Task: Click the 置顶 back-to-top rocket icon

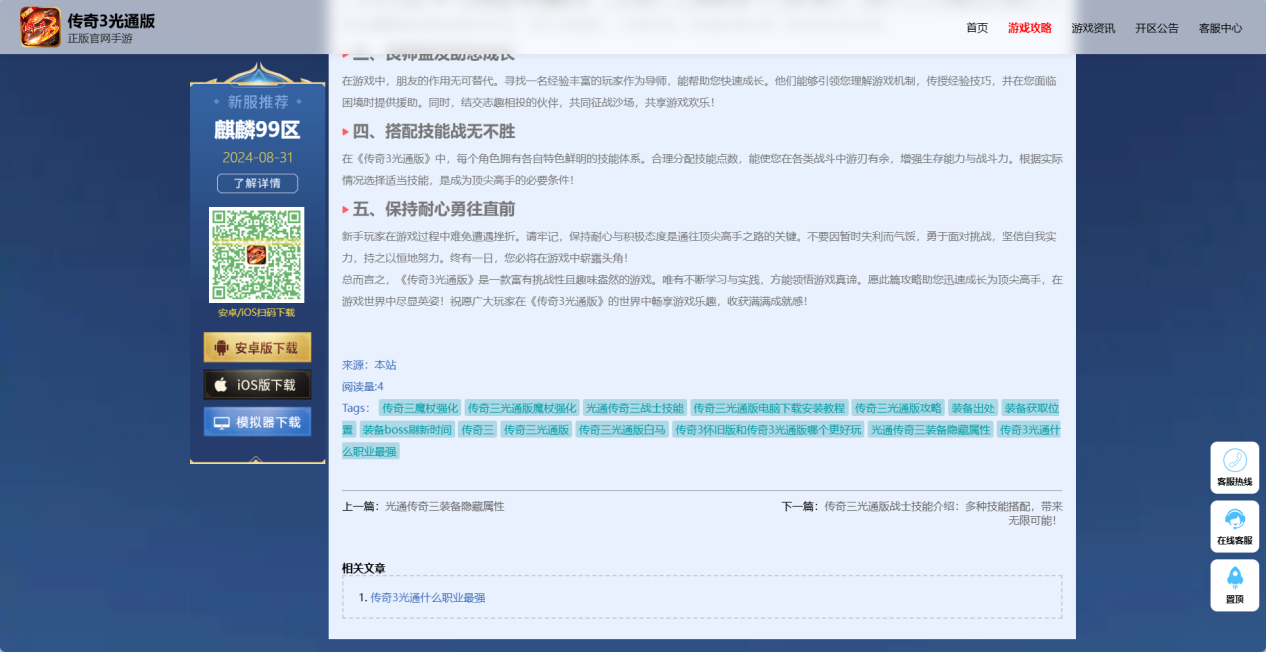Action: pyautogui.click(x=1234, y=579)
